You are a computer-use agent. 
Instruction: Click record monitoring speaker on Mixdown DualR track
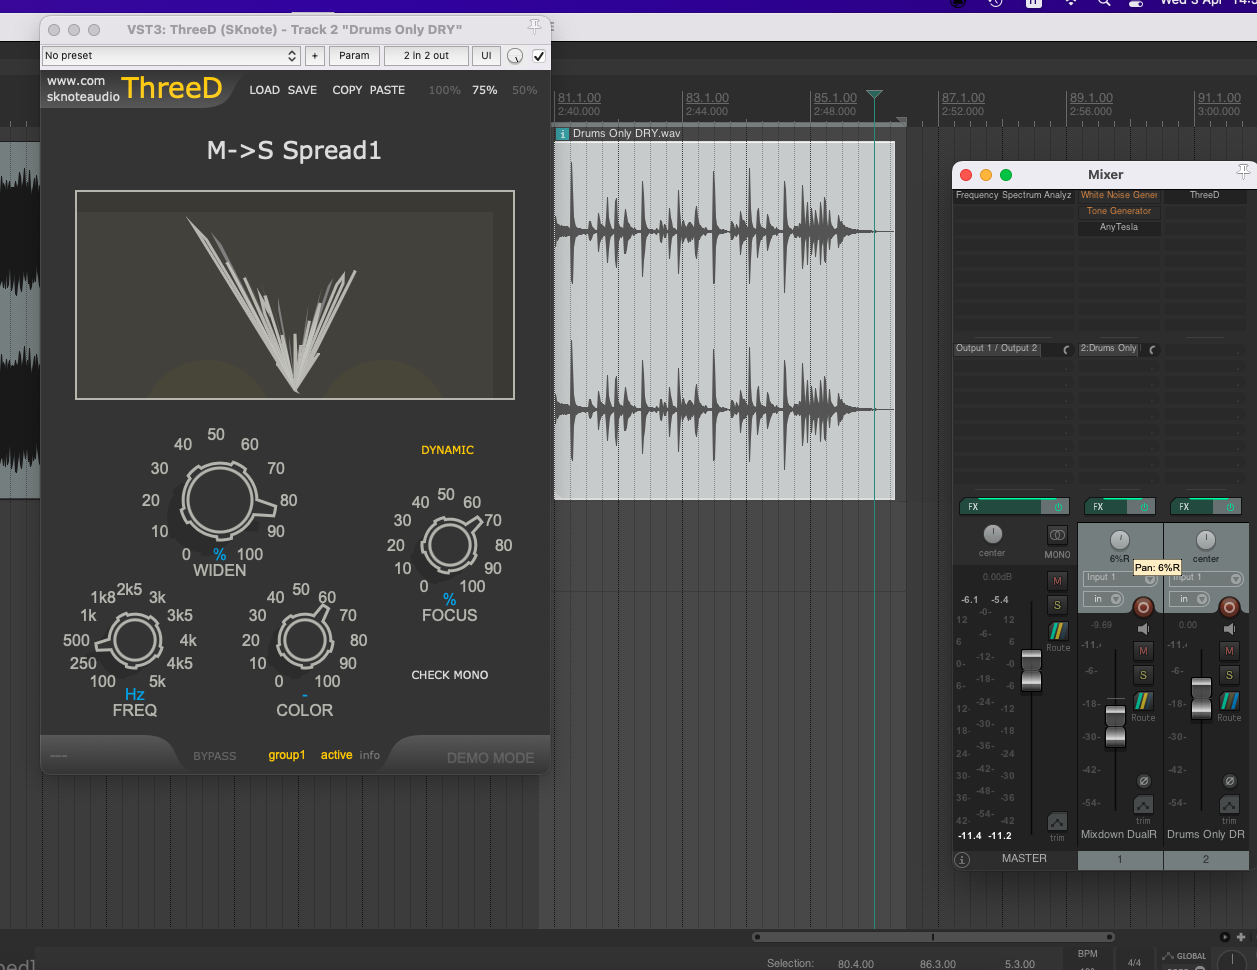point(1143,629)
